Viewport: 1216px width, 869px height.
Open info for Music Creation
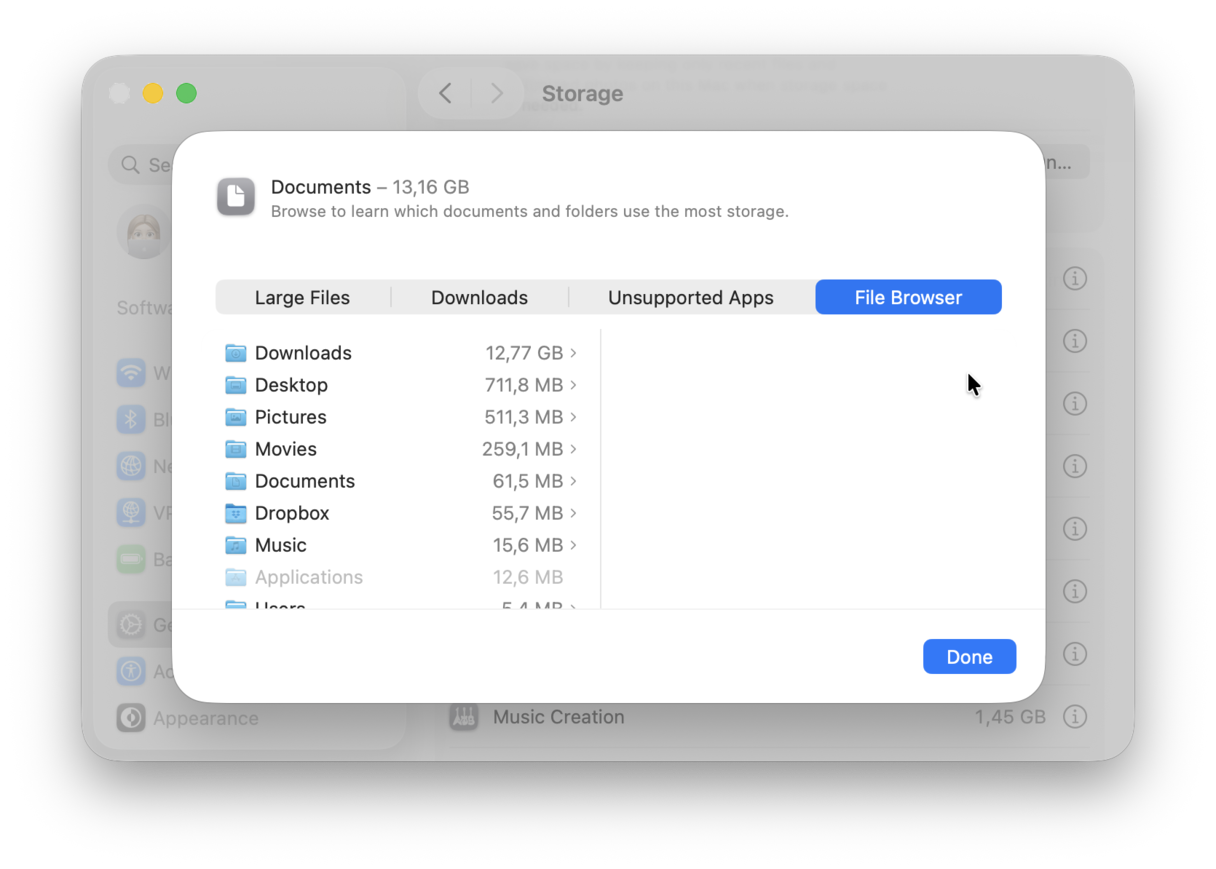(x=1074, y=716)
